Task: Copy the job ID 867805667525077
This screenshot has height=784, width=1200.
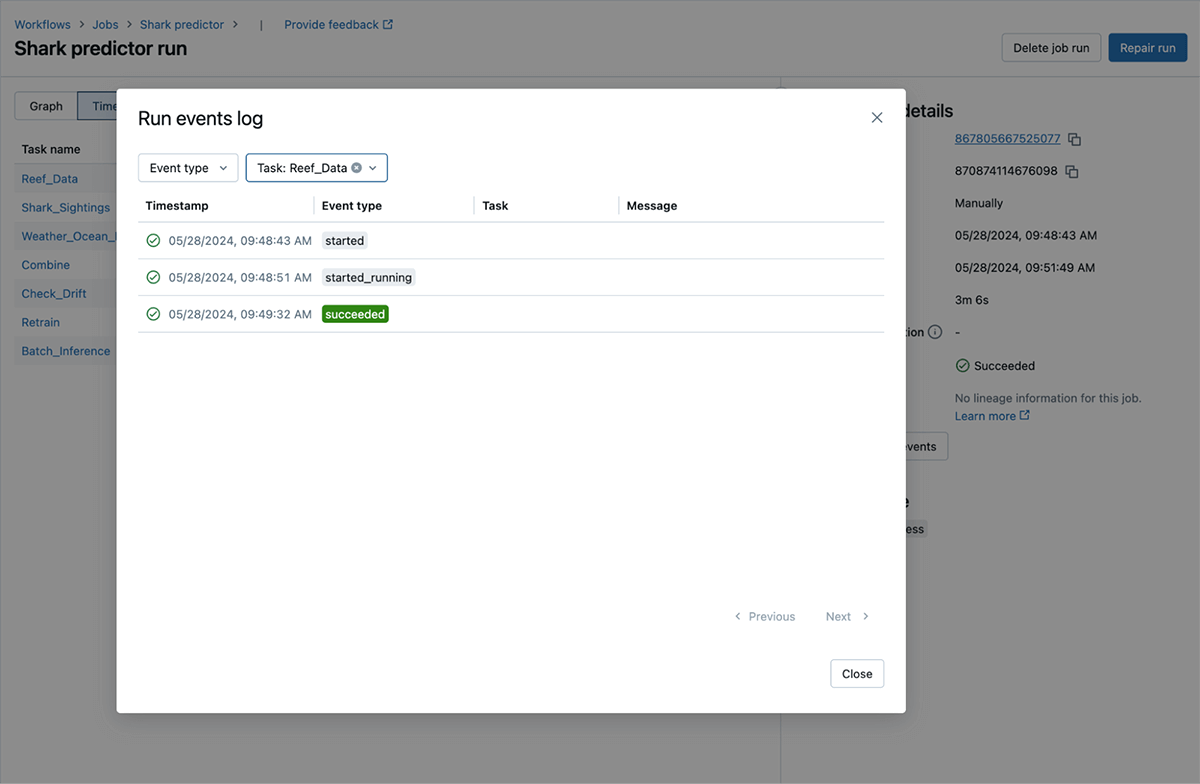Action: (1075, 139)
